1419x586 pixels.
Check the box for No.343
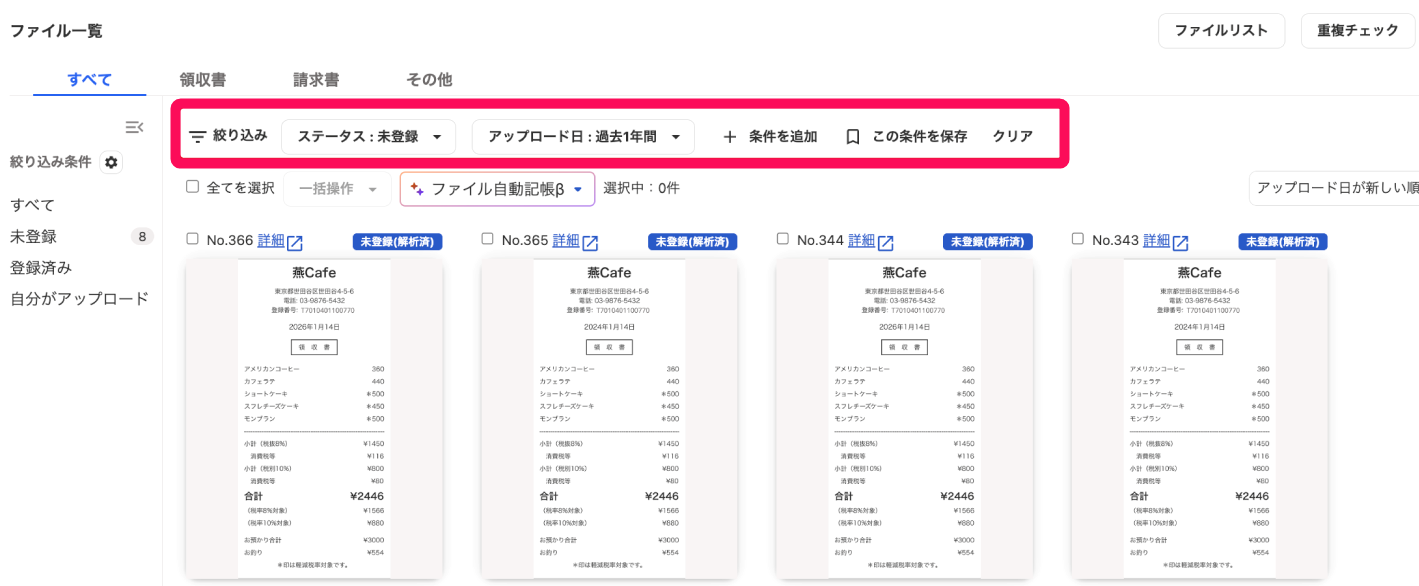click(1078, 239)
